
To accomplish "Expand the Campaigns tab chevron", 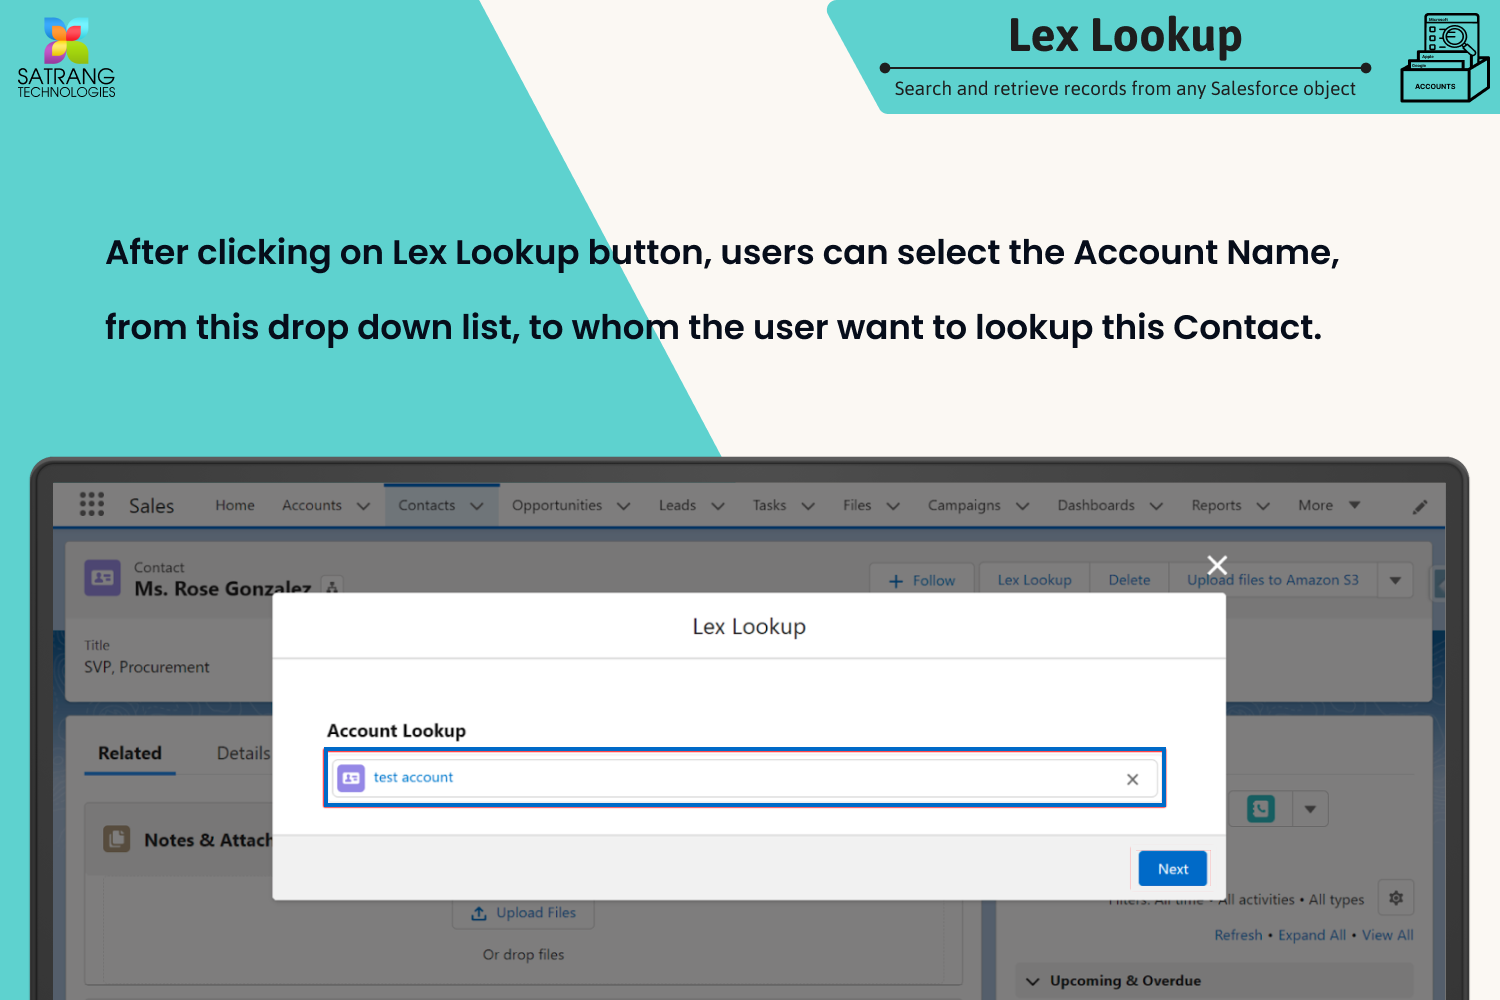I will coord(1022,506).
